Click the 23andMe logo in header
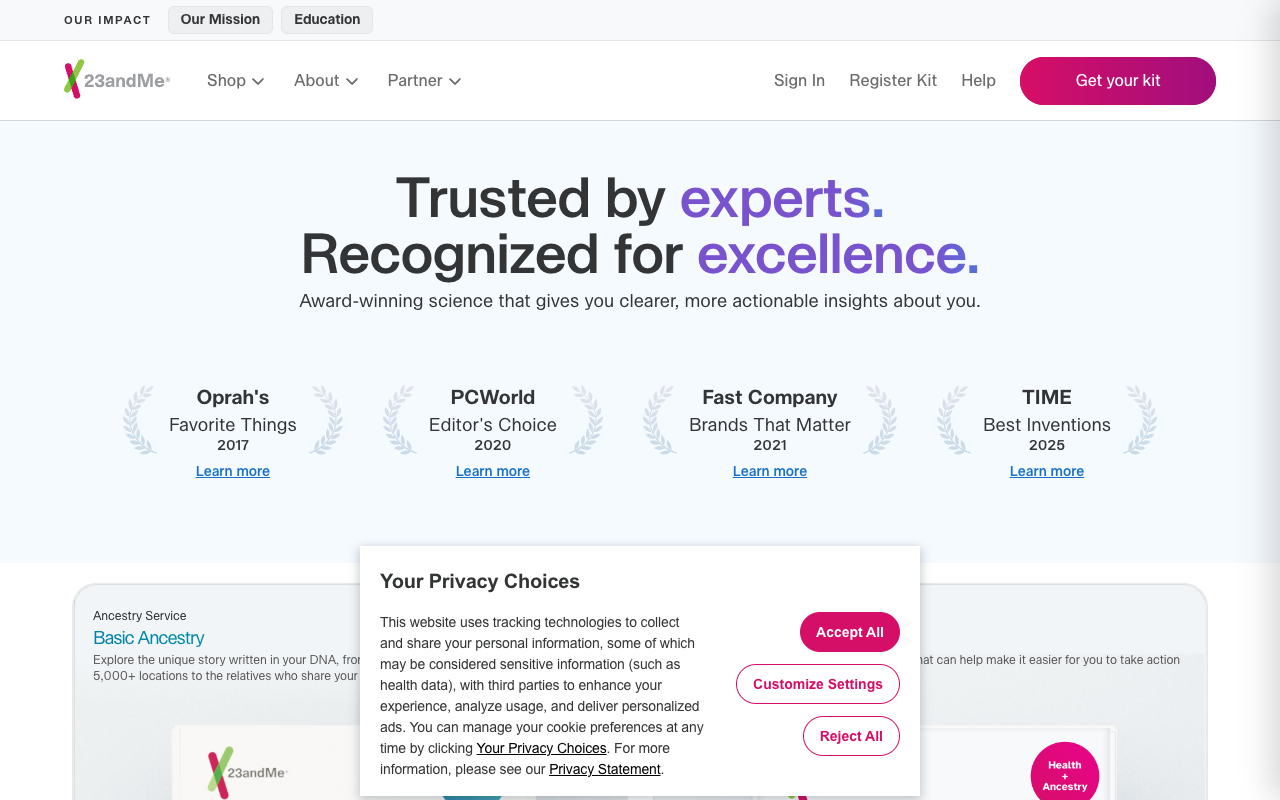This screenshot has width=1280, height=800. tap(117, 80)
